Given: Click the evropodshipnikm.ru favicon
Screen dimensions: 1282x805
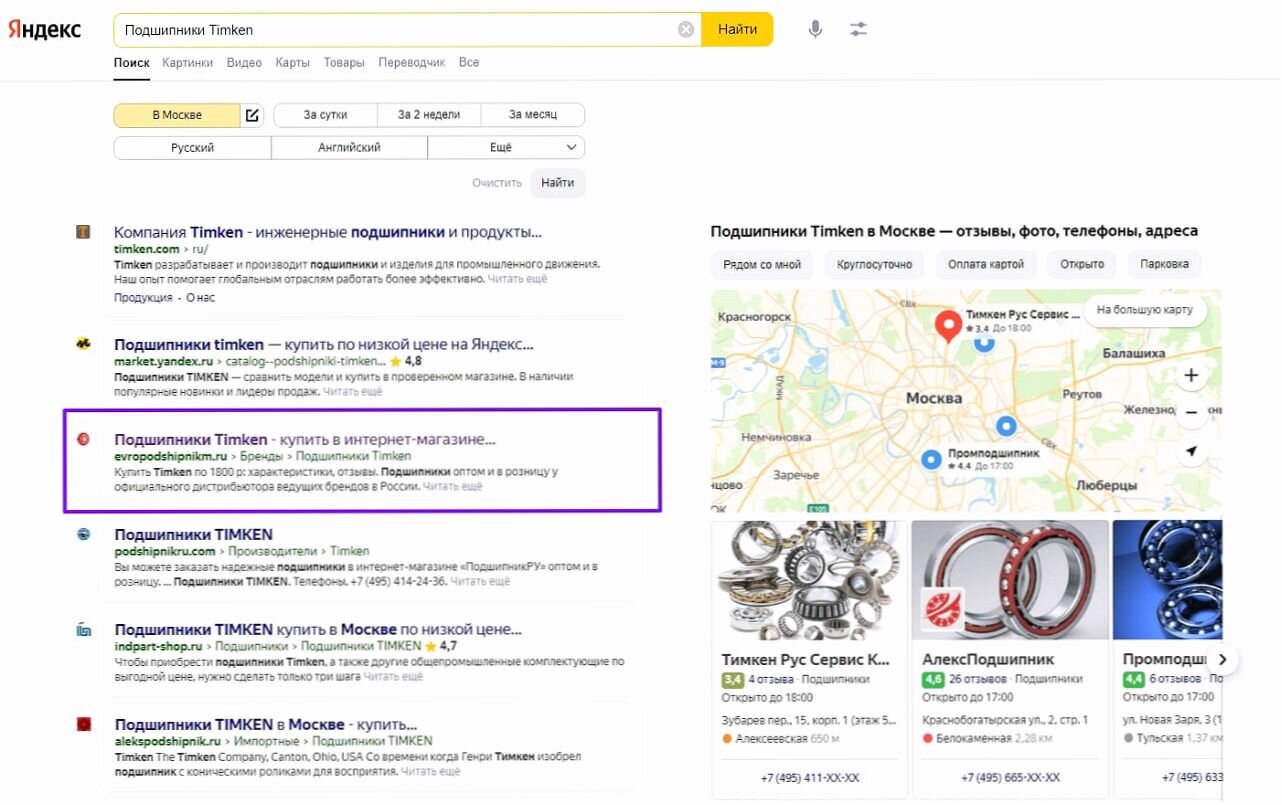Looking at the screenshot, I should pos(84,439).
